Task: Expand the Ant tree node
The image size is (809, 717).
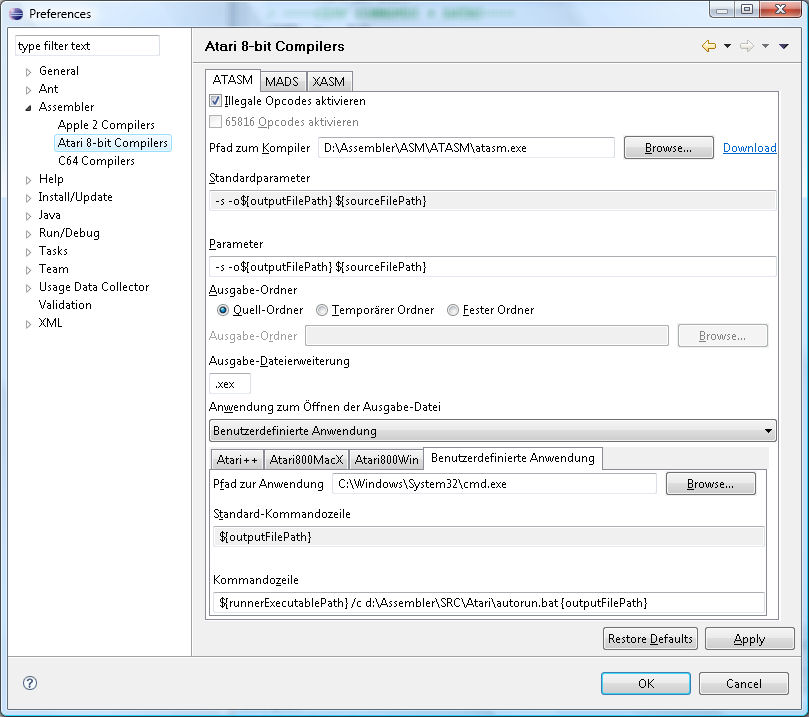Action: click(28, 90)
